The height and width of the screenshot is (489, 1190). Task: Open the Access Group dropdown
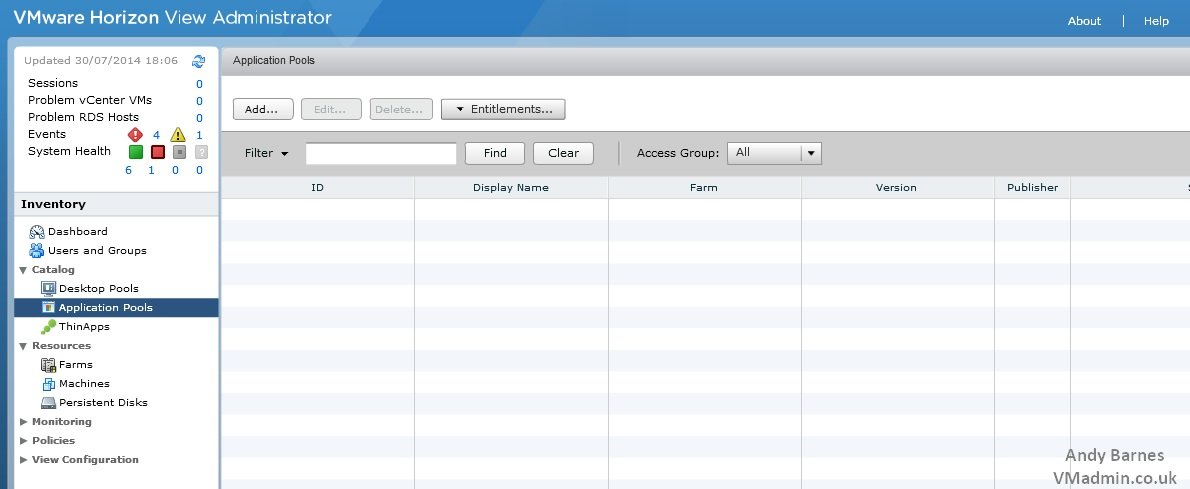point(811,153)
